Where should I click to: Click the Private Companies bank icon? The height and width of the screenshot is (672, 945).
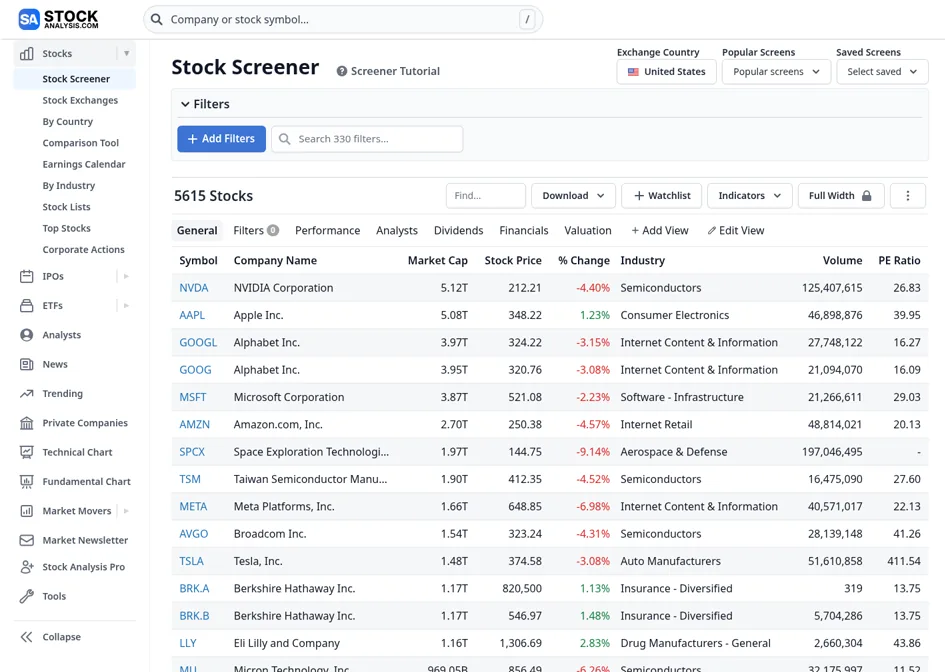tap(27, 423)
